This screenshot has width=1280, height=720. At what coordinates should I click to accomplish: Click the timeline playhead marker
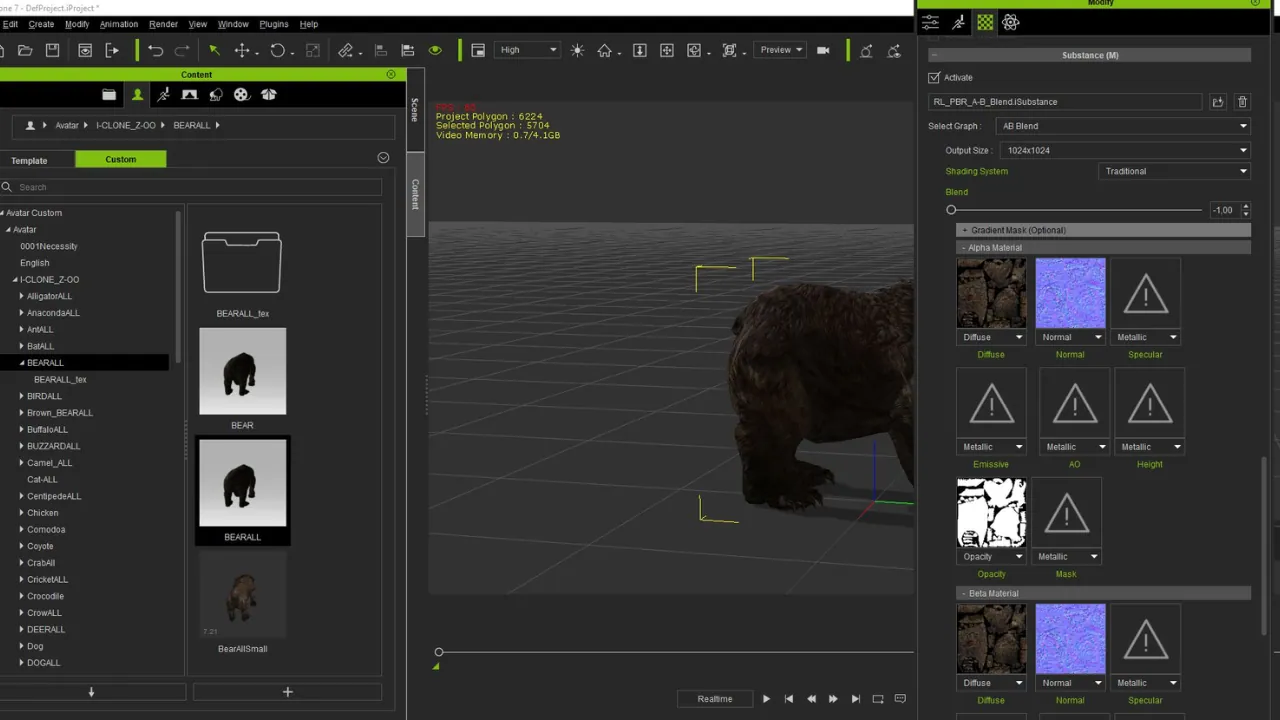[x=438, y=652]
